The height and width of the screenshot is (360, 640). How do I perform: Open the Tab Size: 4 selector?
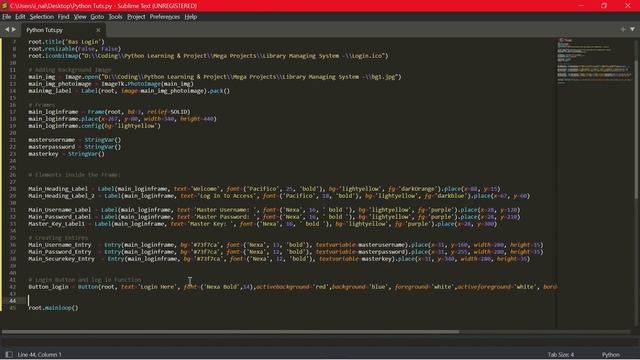561,354
